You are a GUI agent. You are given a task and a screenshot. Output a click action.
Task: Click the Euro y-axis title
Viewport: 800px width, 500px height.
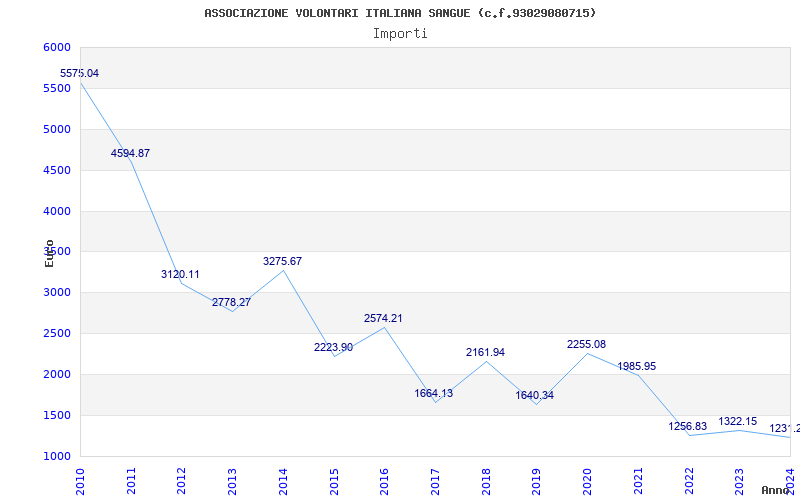click(x=49, y=253)
